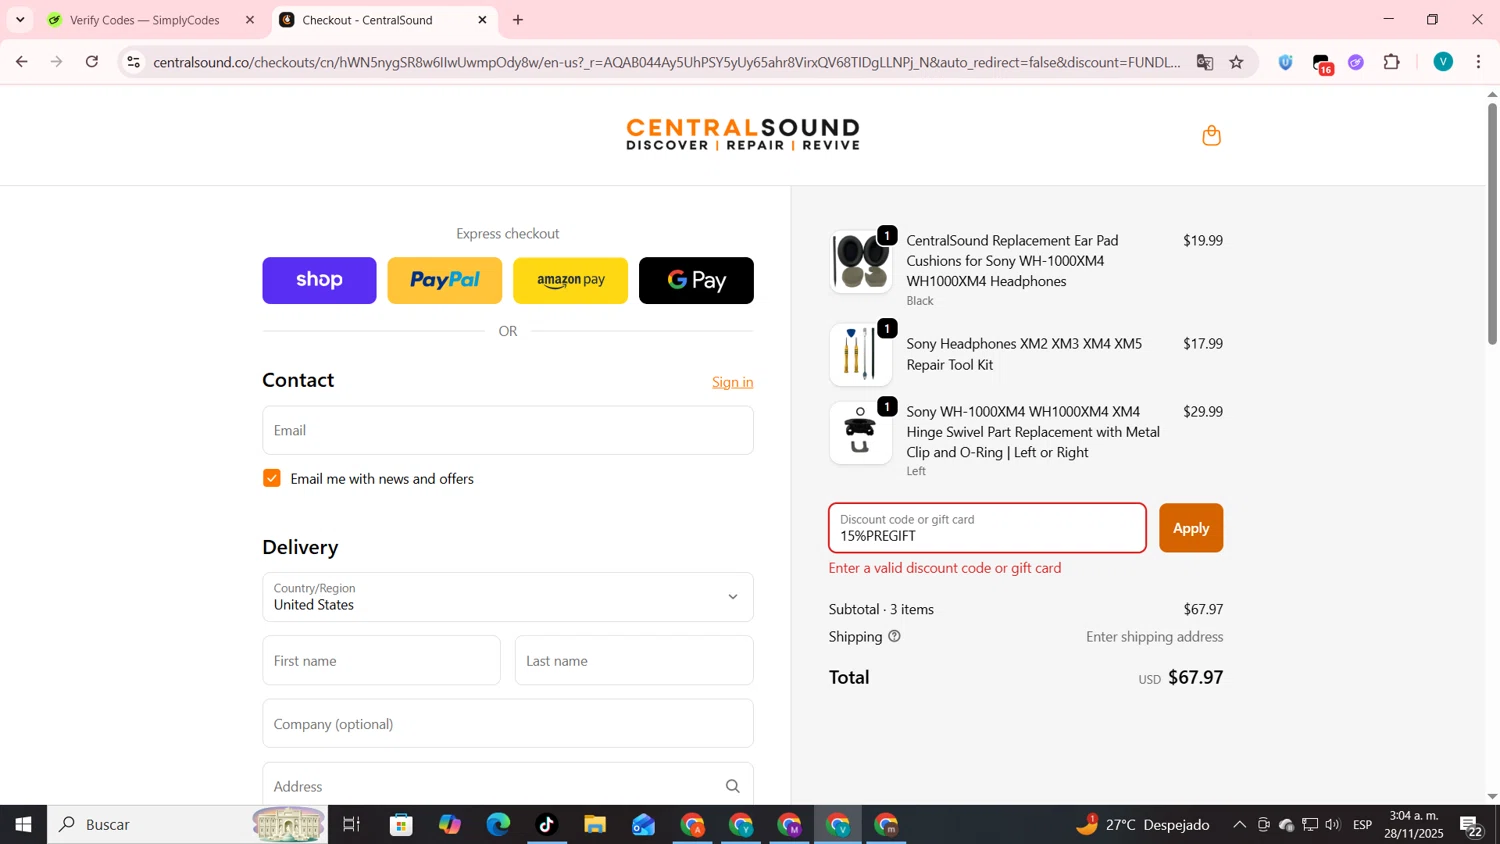Open Task View on the taskbar
This screenshot has height=844, width=1500.
click(352, 825)
